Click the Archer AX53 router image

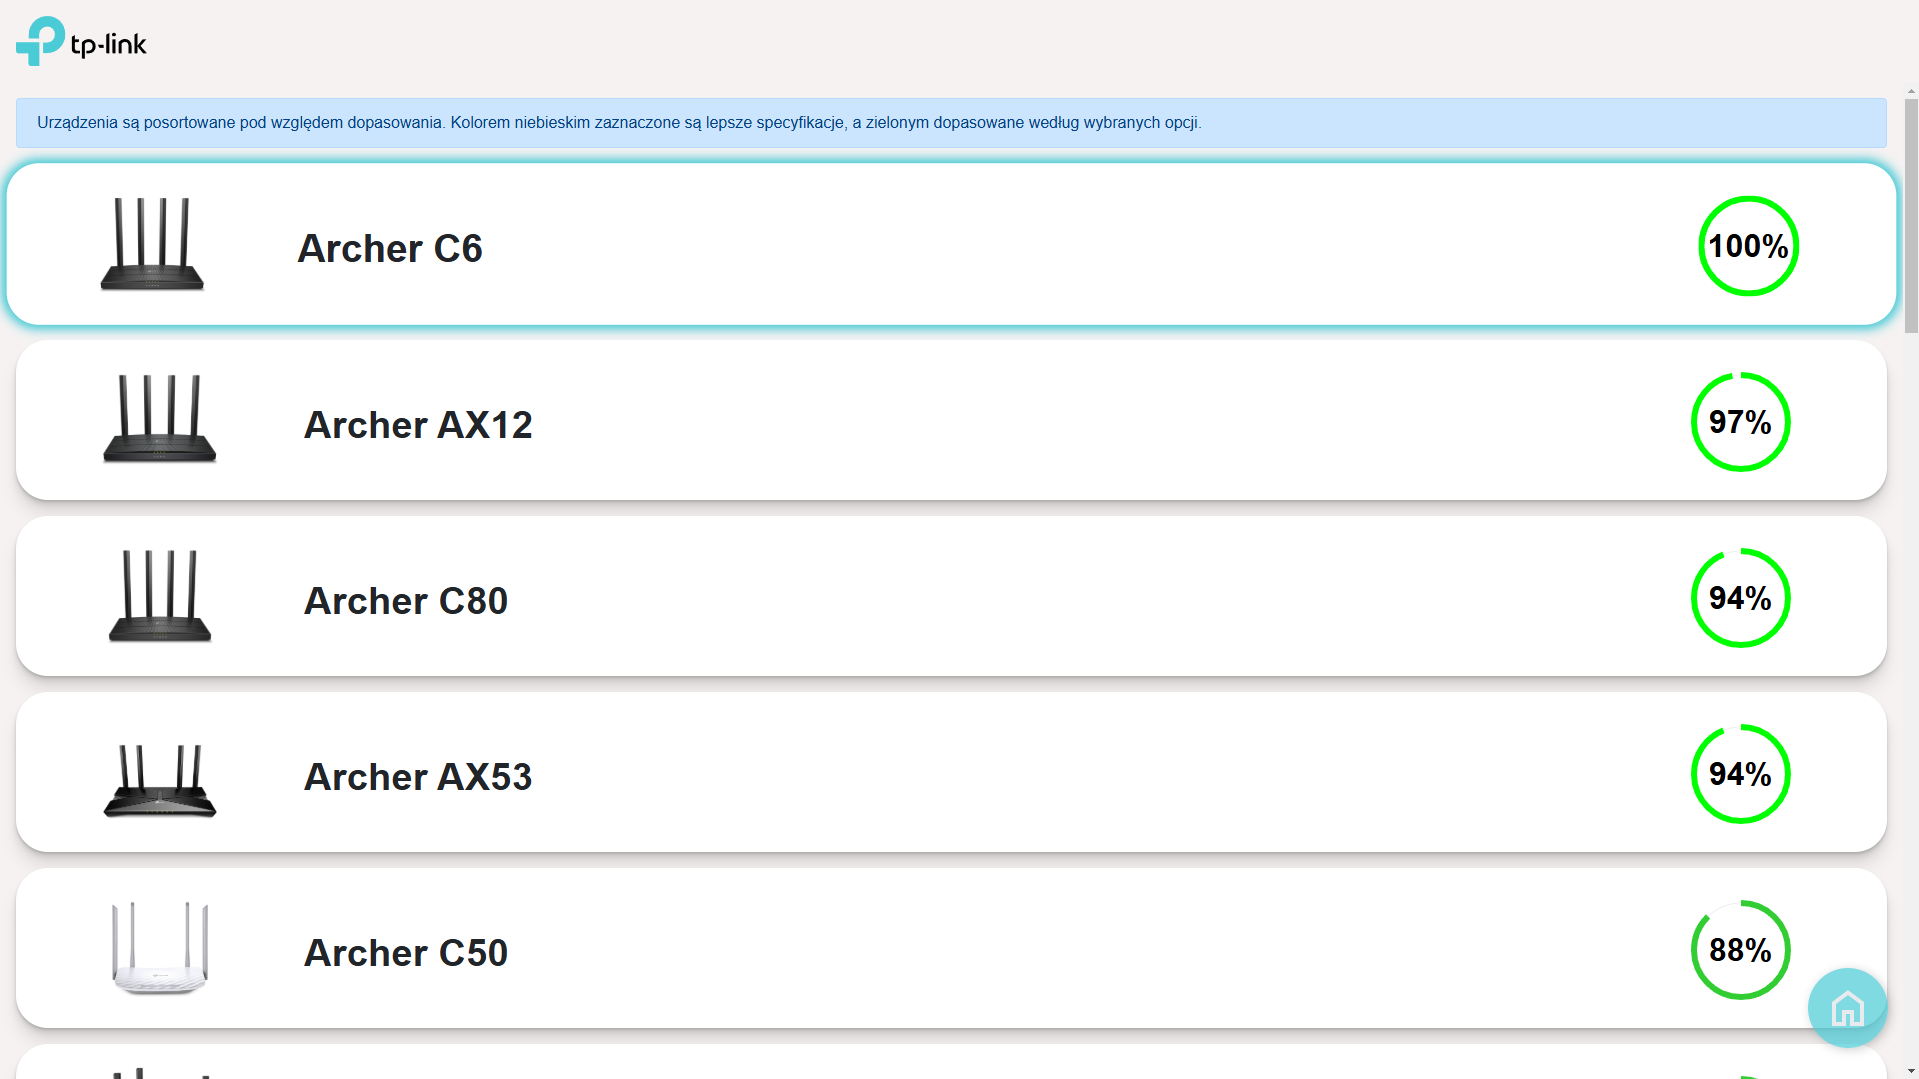point(160,780)
